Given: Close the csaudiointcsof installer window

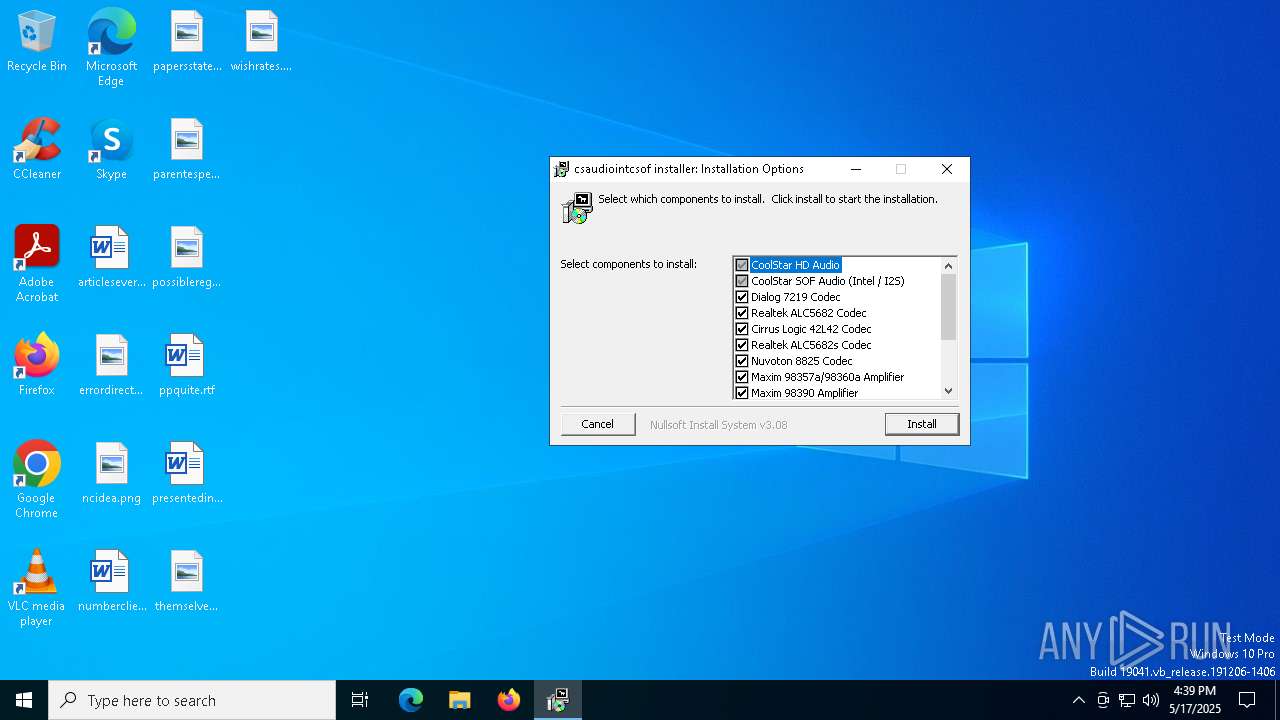Looking at the screenshot, I should point(947,169).
